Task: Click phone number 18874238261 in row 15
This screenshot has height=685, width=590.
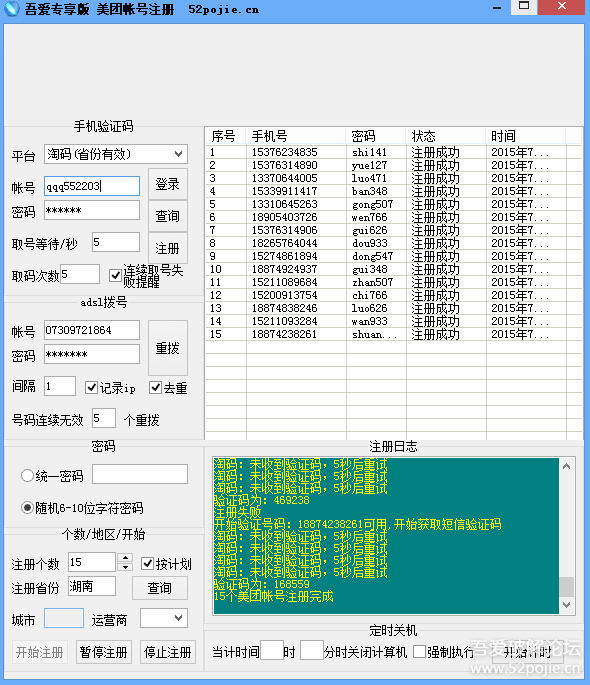Action: point(284,334)
